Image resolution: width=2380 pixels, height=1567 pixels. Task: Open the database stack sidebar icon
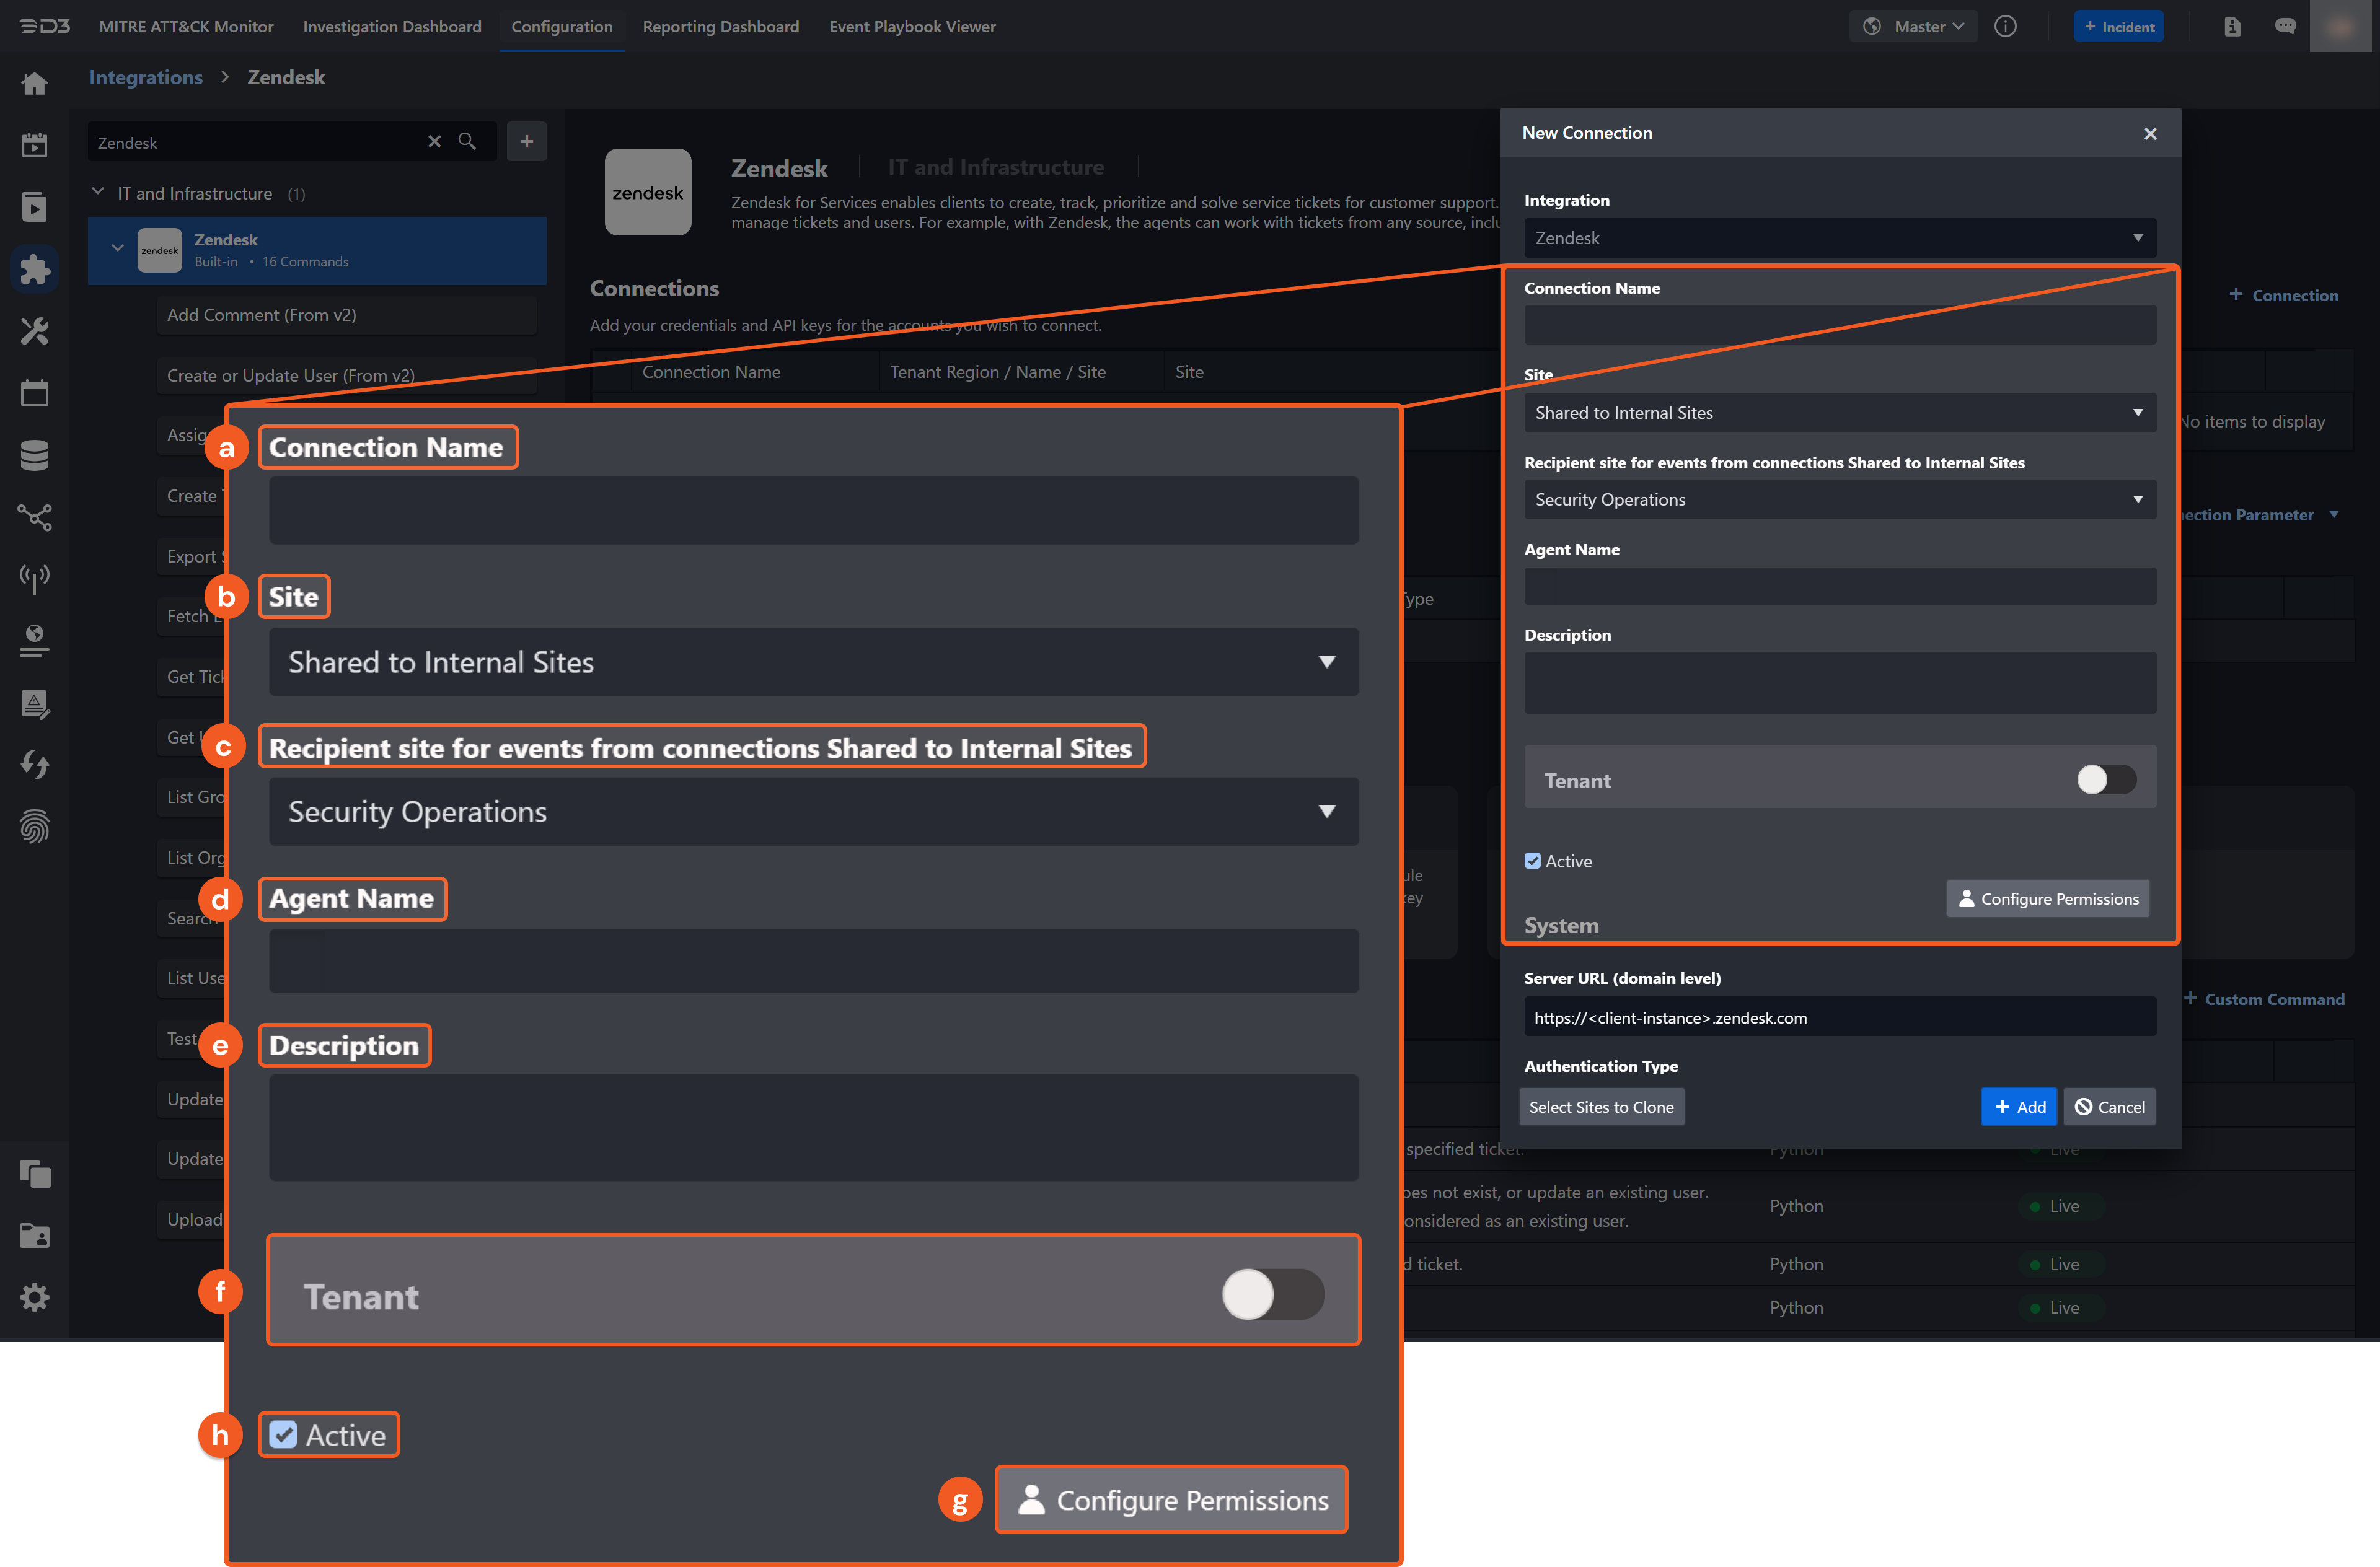point(35,455)
